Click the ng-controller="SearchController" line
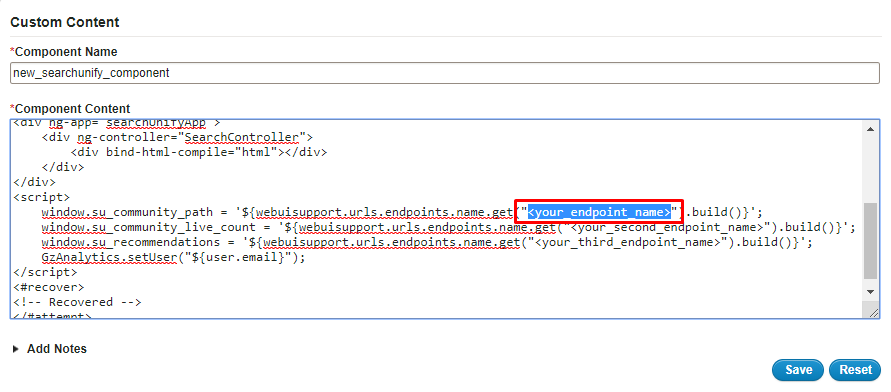 pyautogui.click(x=177, y=137)
